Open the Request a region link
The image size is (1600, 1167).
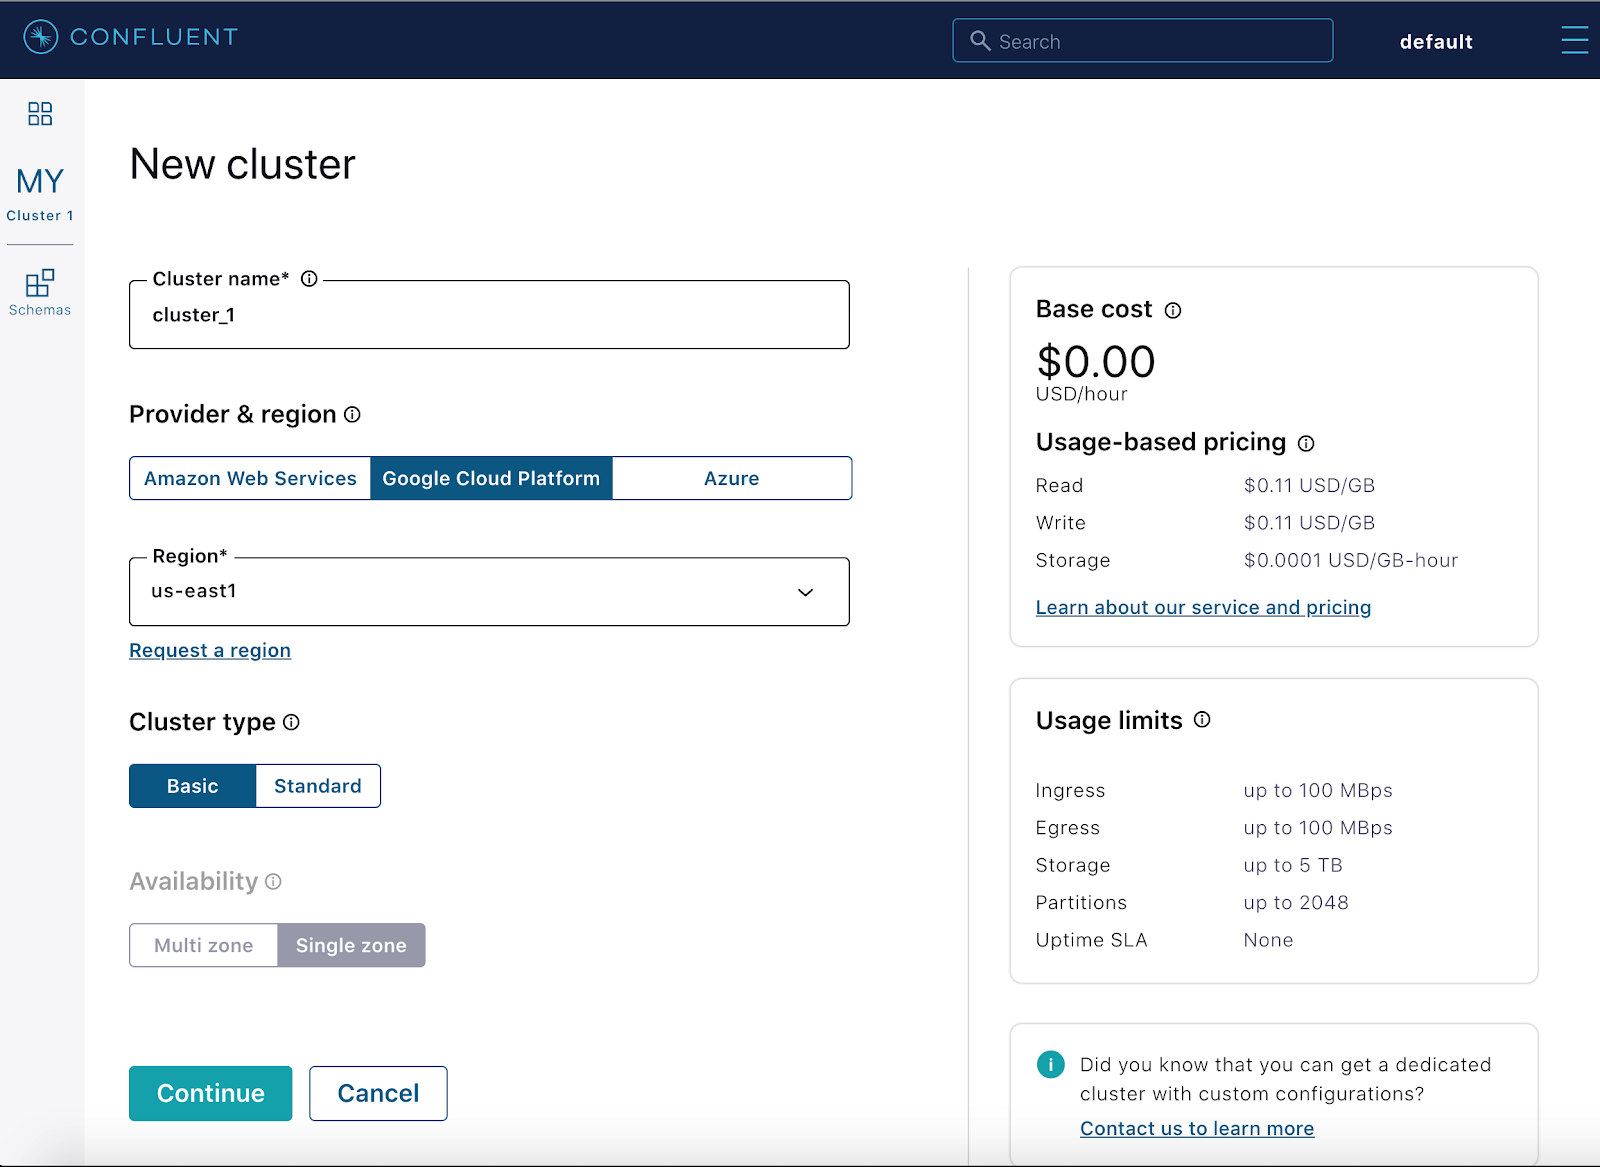(209, 650)
